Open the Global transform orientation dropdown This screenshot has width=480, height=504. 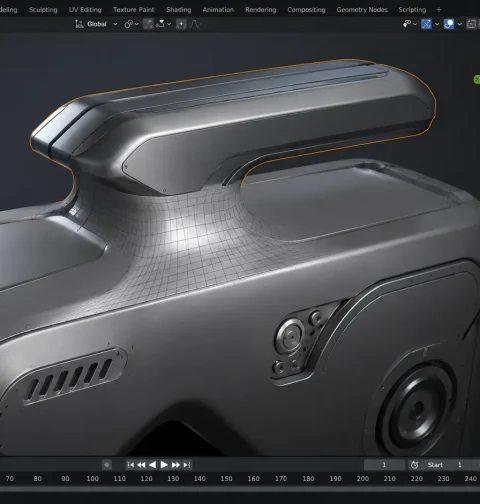[x=96, y=24]
